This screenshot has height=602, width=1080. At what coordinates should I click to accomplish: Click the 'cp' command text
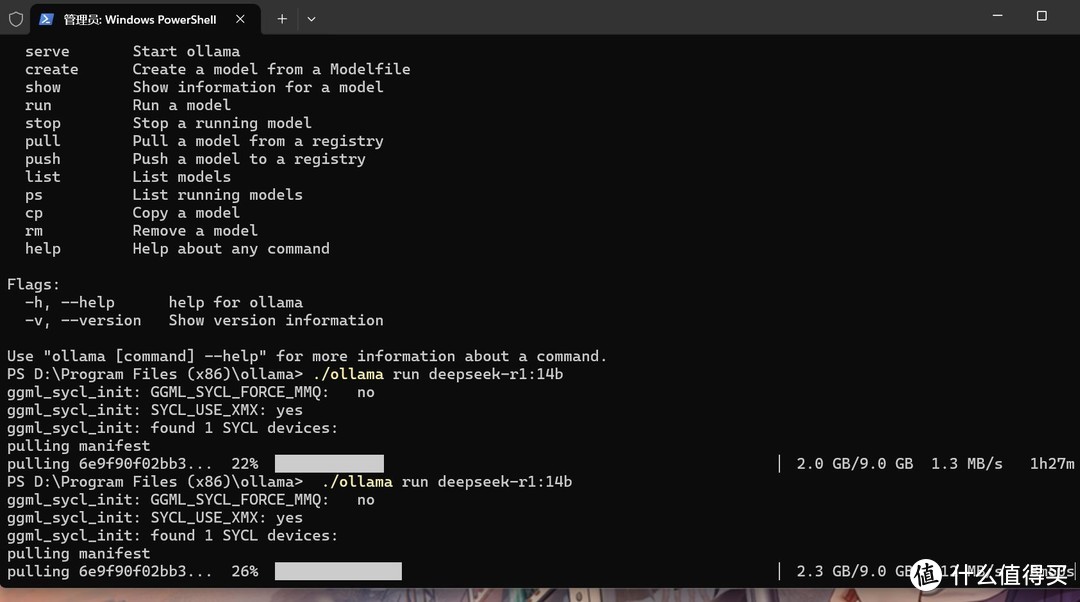pyautogui.click(x=34, y=214)
